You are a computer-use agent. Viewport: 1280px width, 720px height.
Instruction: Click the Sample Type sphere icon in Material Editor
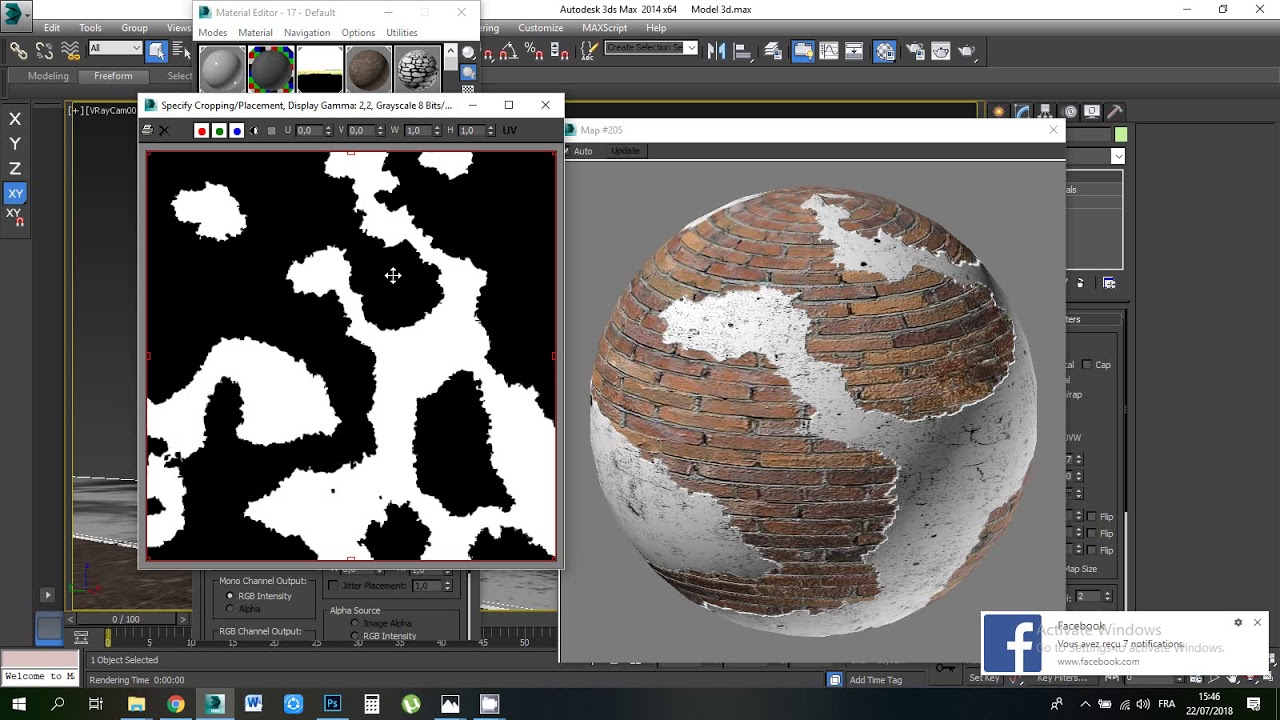click(x=468, y=52)
